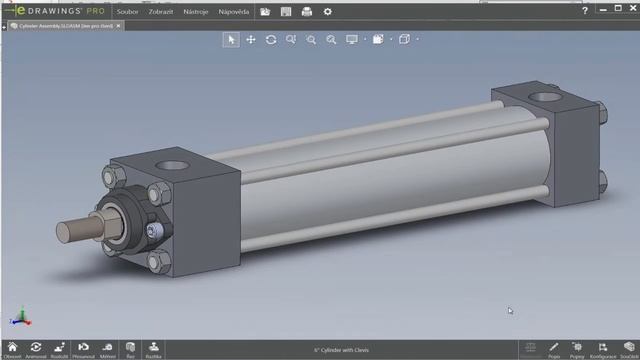Click the monitor display settings icon
Viewport: 640px width, 360px height.
[x=351, y=40]
